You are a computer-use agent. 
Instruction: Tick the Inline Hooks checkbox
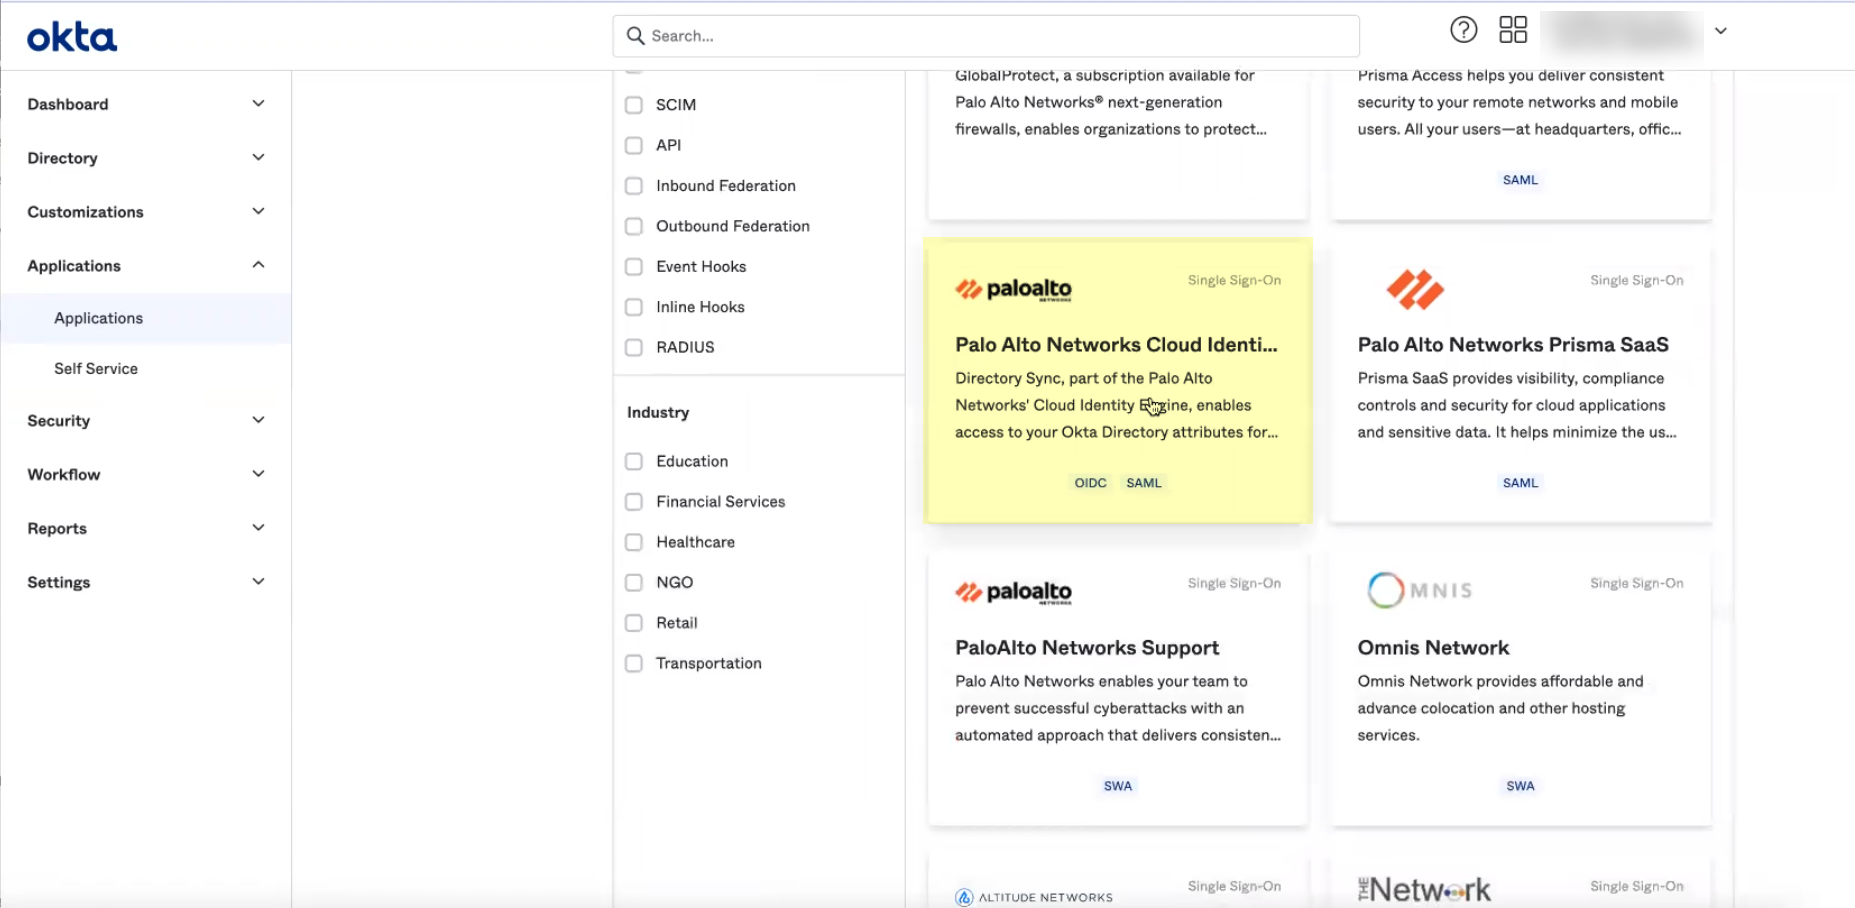click(x=633, y=307)
